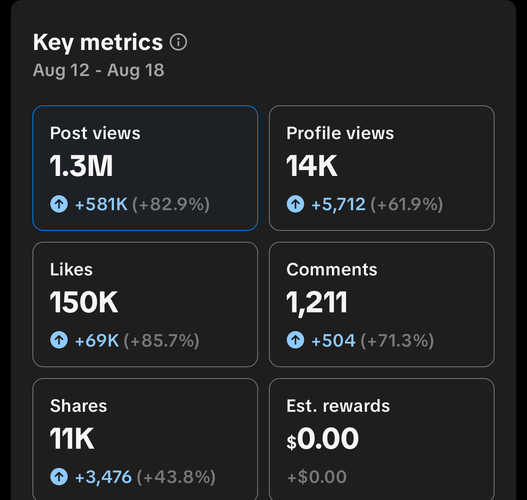Image resolution: width=527 pixels, height=500 pixels.
Task: Click the +581K change text
Action: coord(101,204)
